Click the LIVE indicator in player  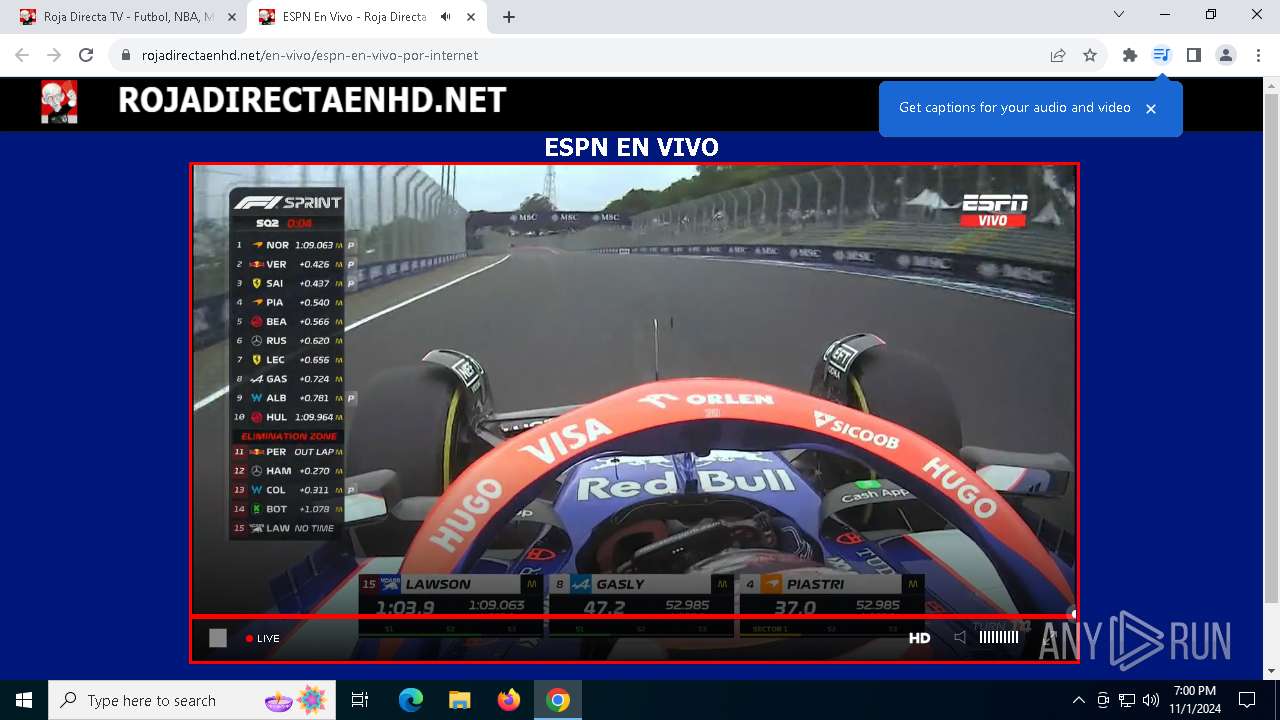click(x=263, y=638)
